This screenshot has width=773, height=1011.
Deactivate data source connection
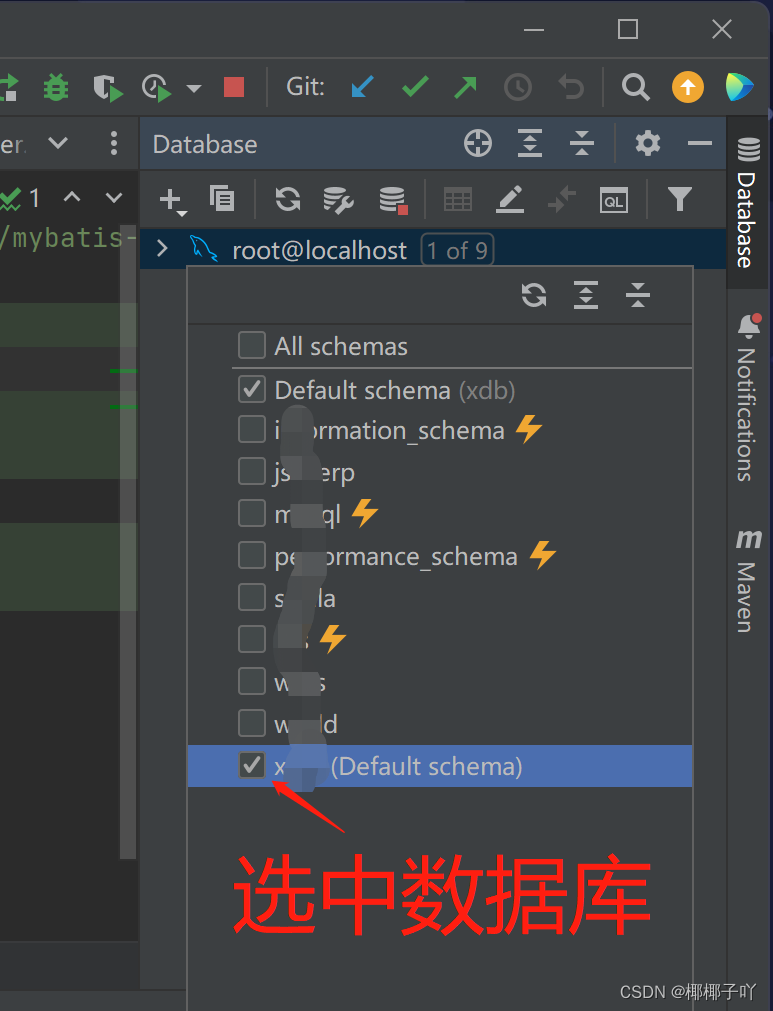[x=393, y=200]
